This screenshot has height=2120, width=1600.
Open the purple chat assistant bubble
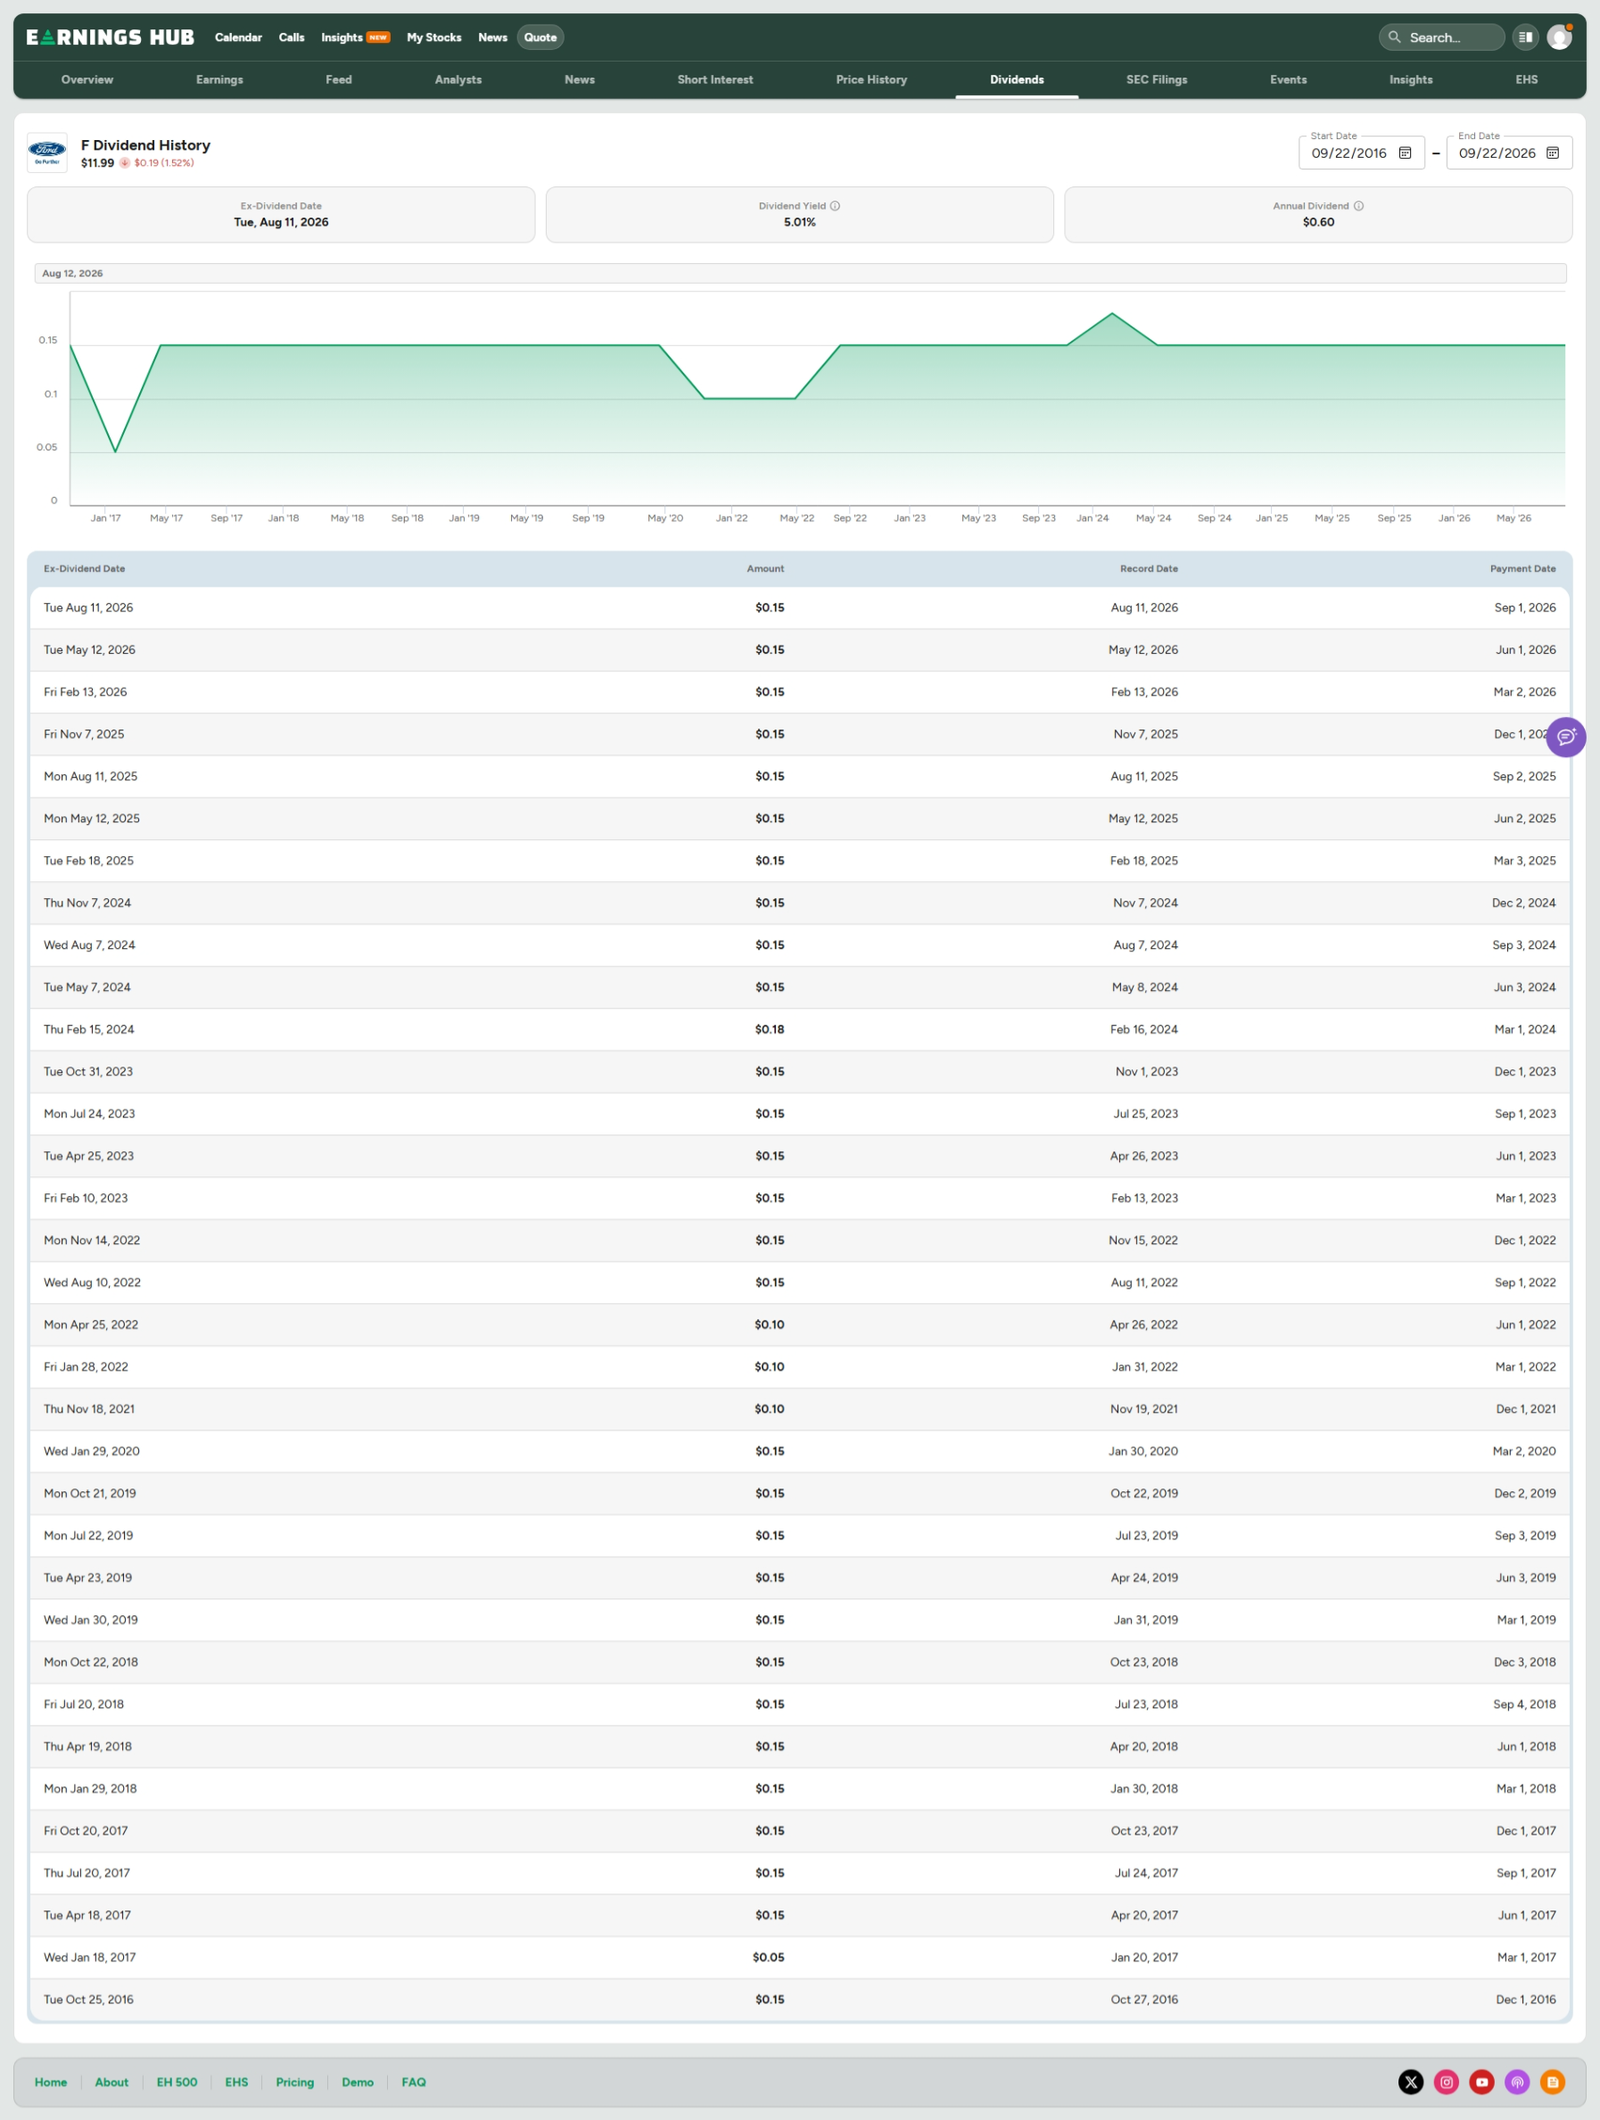[x=1566, y=737]
